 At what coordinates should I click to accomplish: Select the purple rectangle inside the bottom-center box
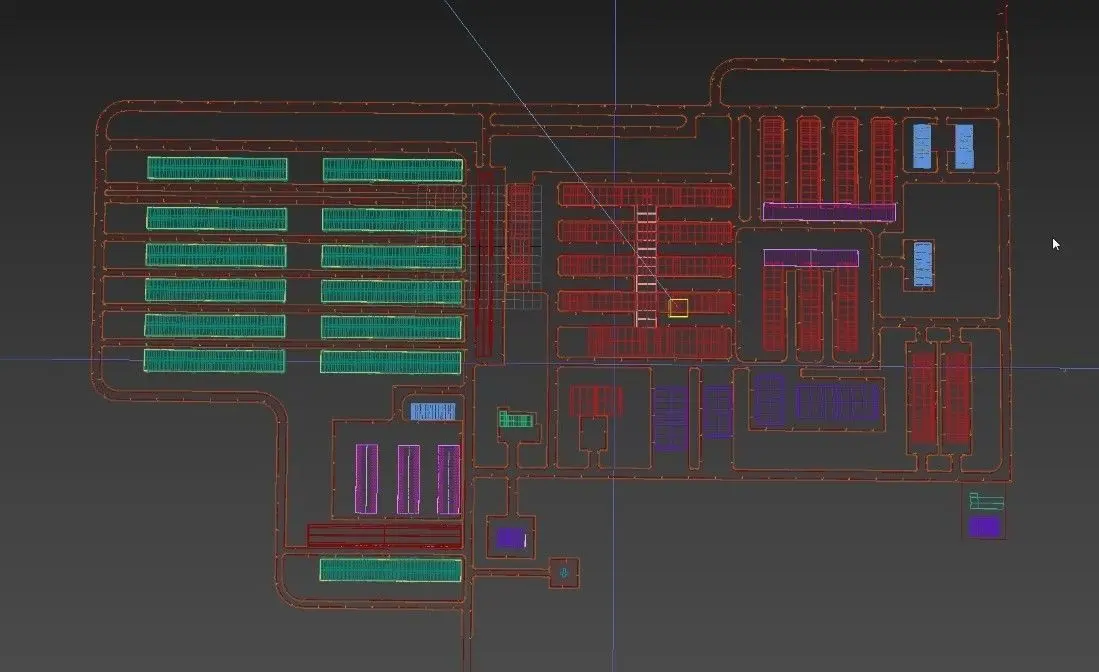(x=511, y=538)
